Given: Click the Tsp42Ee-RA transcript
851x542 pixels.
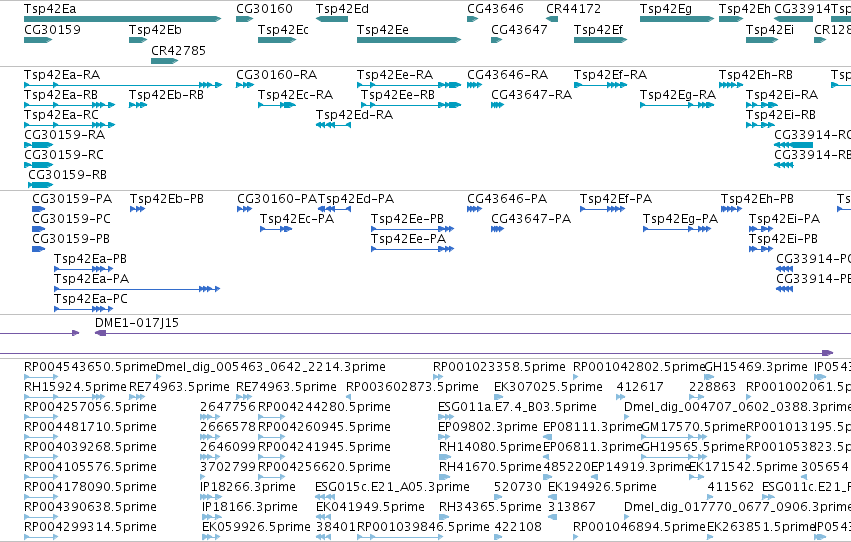Looking at the screenshot, I should [409, 85].
